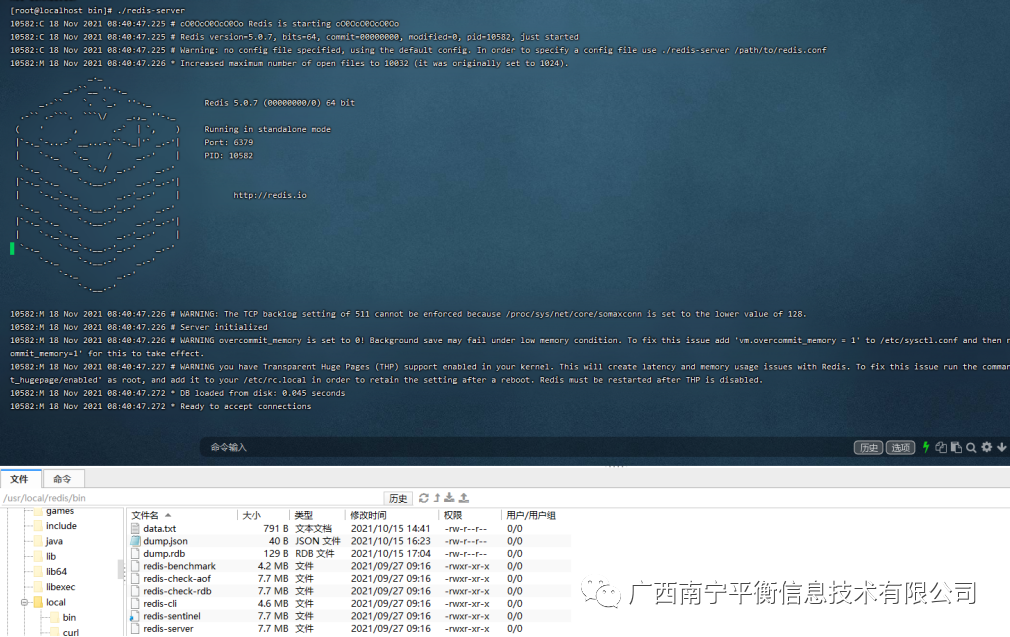
Task: Switch to the 文件 tab
Action: pos(19,479)
